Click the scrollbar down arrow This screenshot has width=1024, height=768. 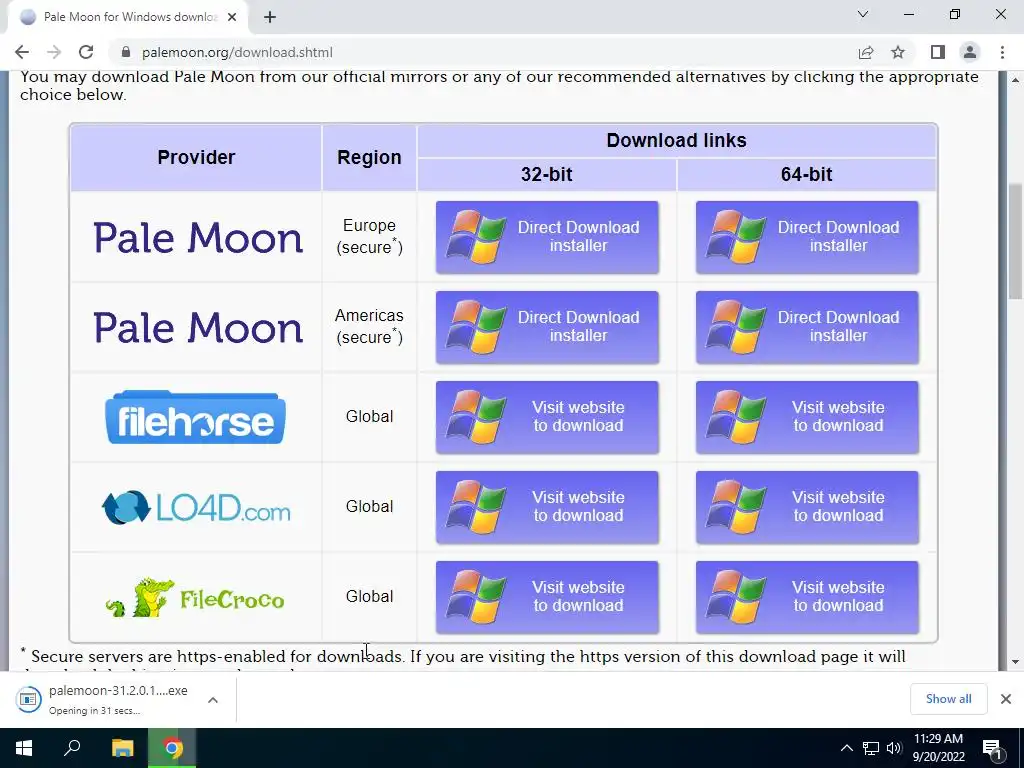pos(1016,662)
